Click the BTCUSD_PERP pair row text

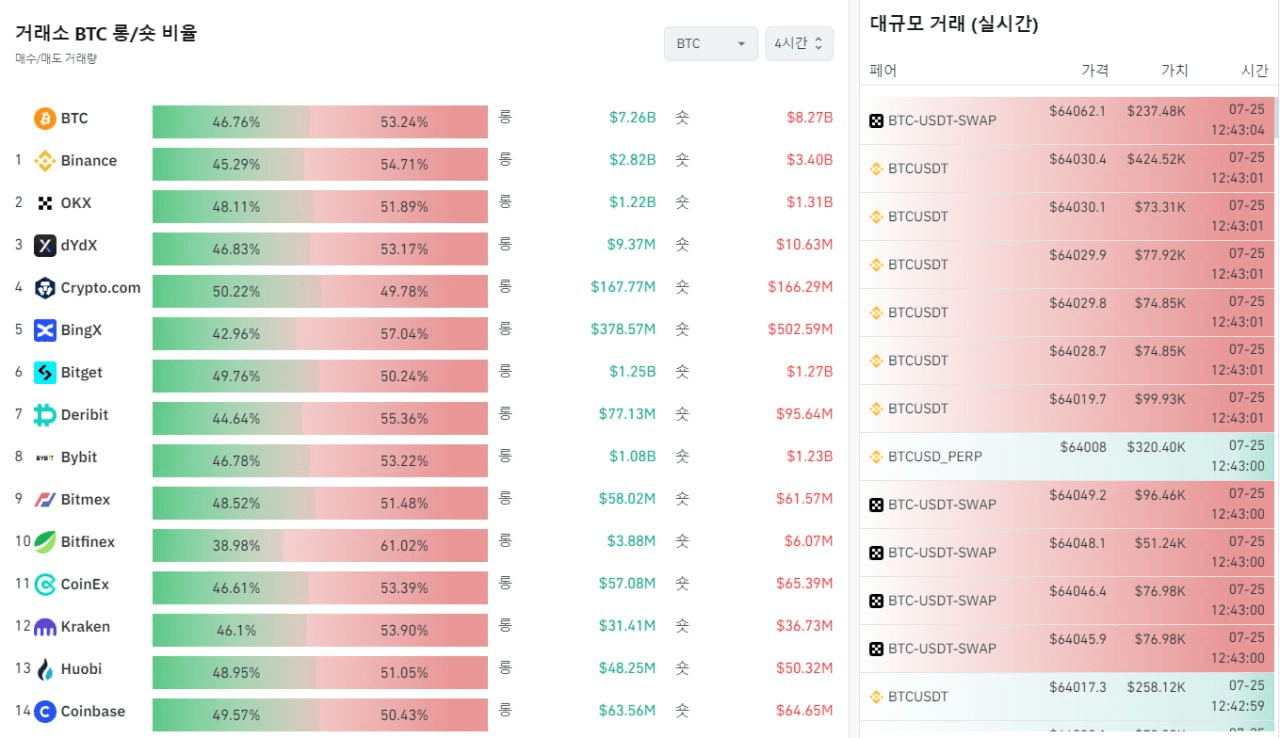point(935,457)
